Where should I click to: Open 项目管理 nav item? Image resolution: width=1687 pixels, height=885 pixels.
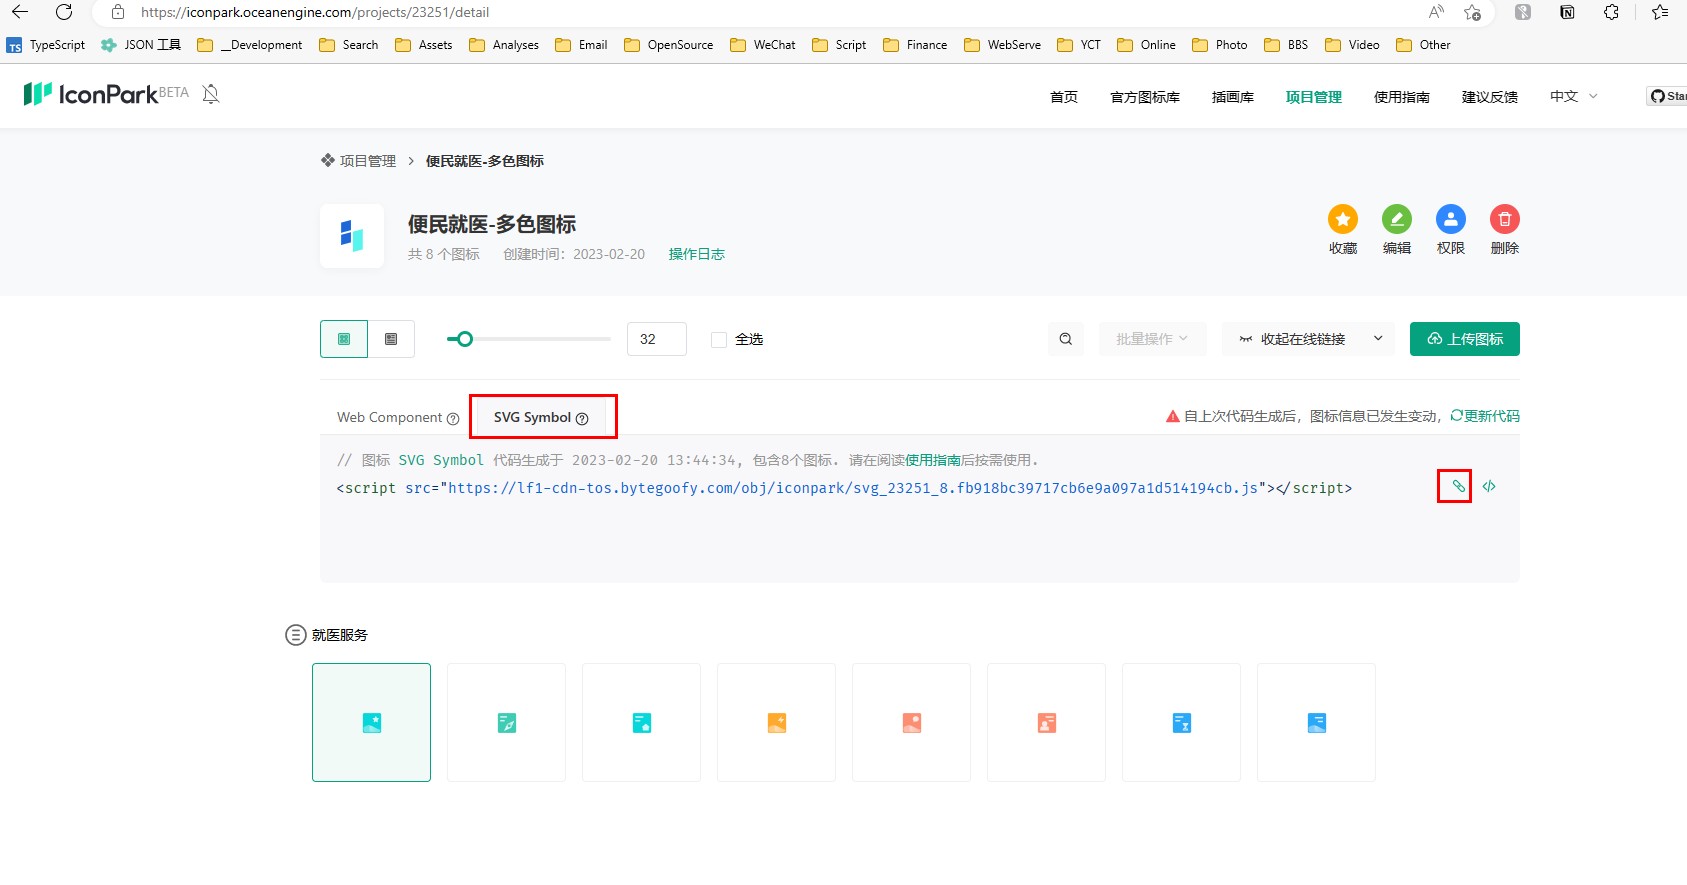pyautogui.click(x=1314, y=97)
